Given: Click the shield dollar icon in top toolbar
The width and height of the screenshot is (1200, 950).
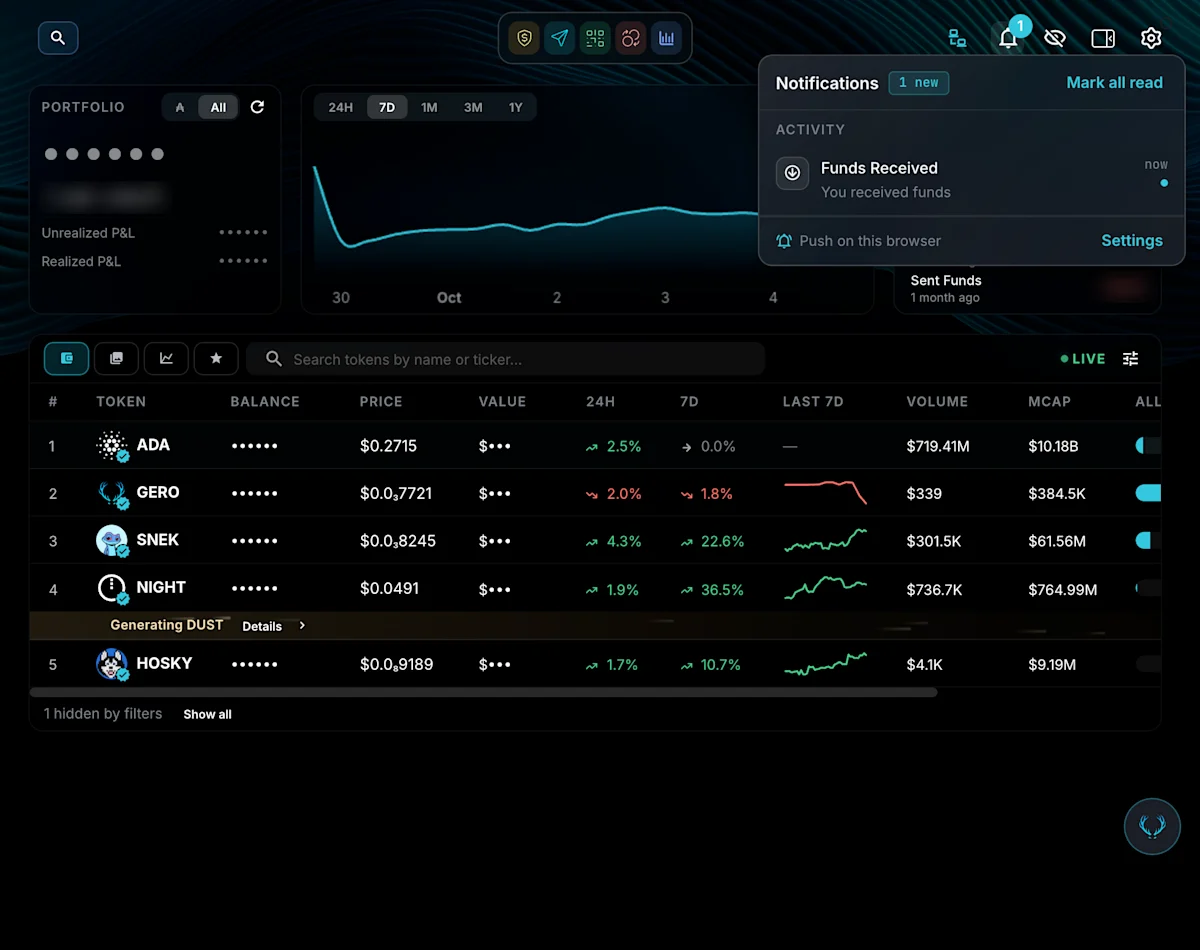Looking at the screenshot, I should 524,39.
